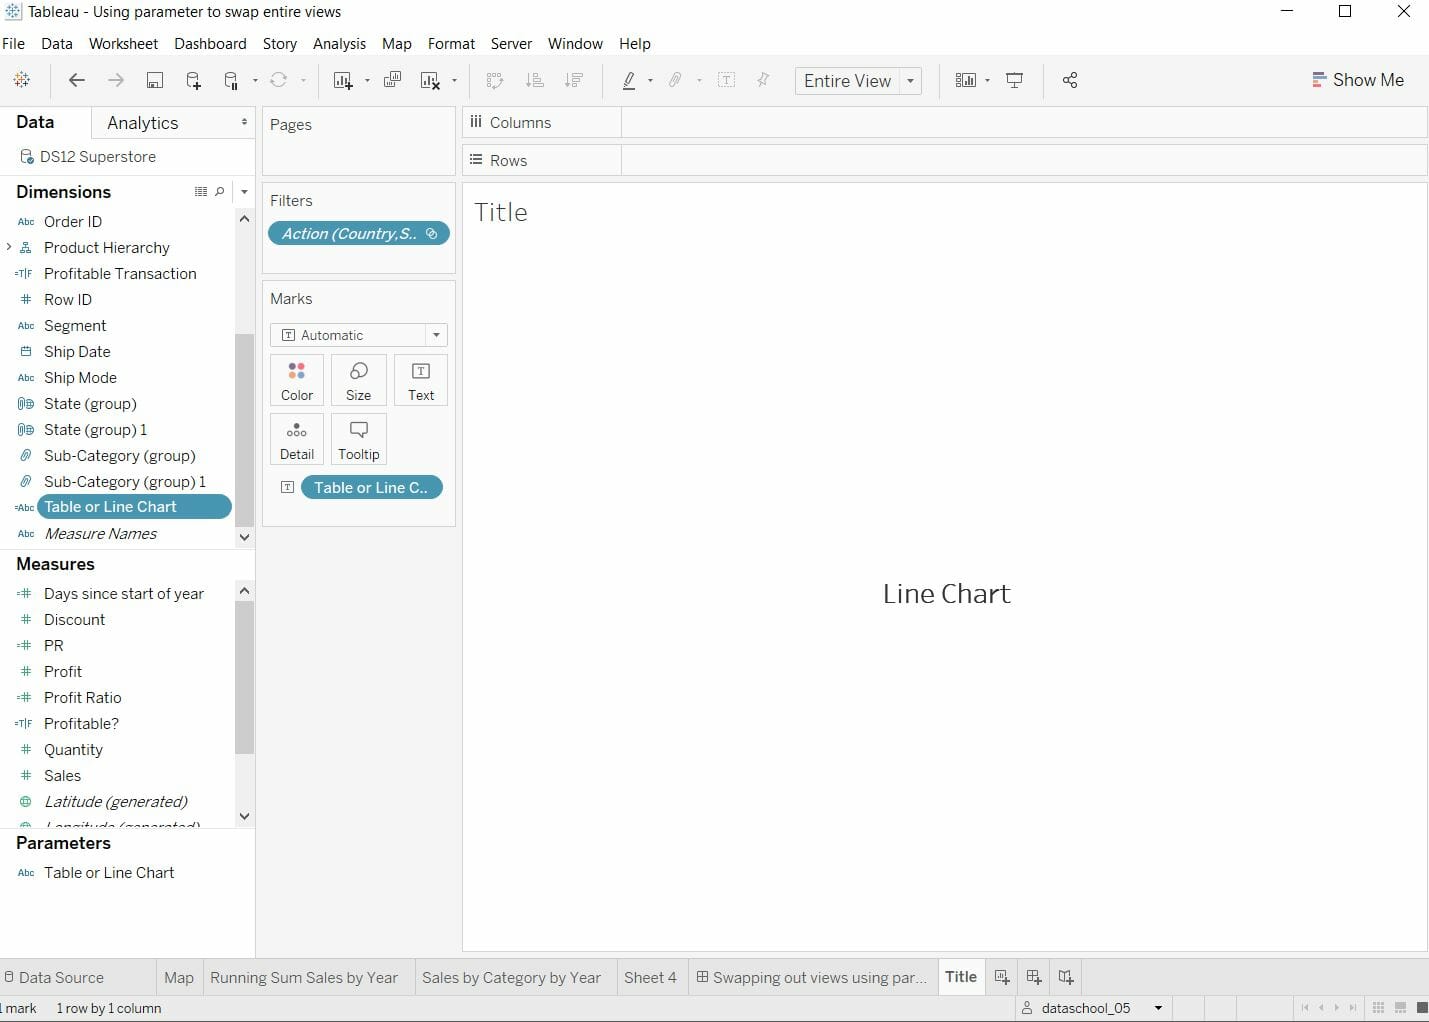Select the Table or Line Chart dimension
The width and height of the screenshot is (1429, 1022).
click(x=134, y=507)
